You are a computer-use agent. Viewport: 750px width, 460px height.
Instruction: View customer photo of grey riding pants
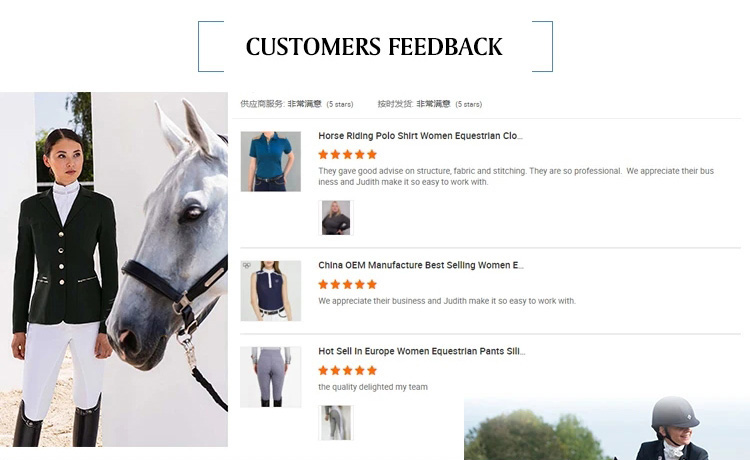(x=336, y=423)
